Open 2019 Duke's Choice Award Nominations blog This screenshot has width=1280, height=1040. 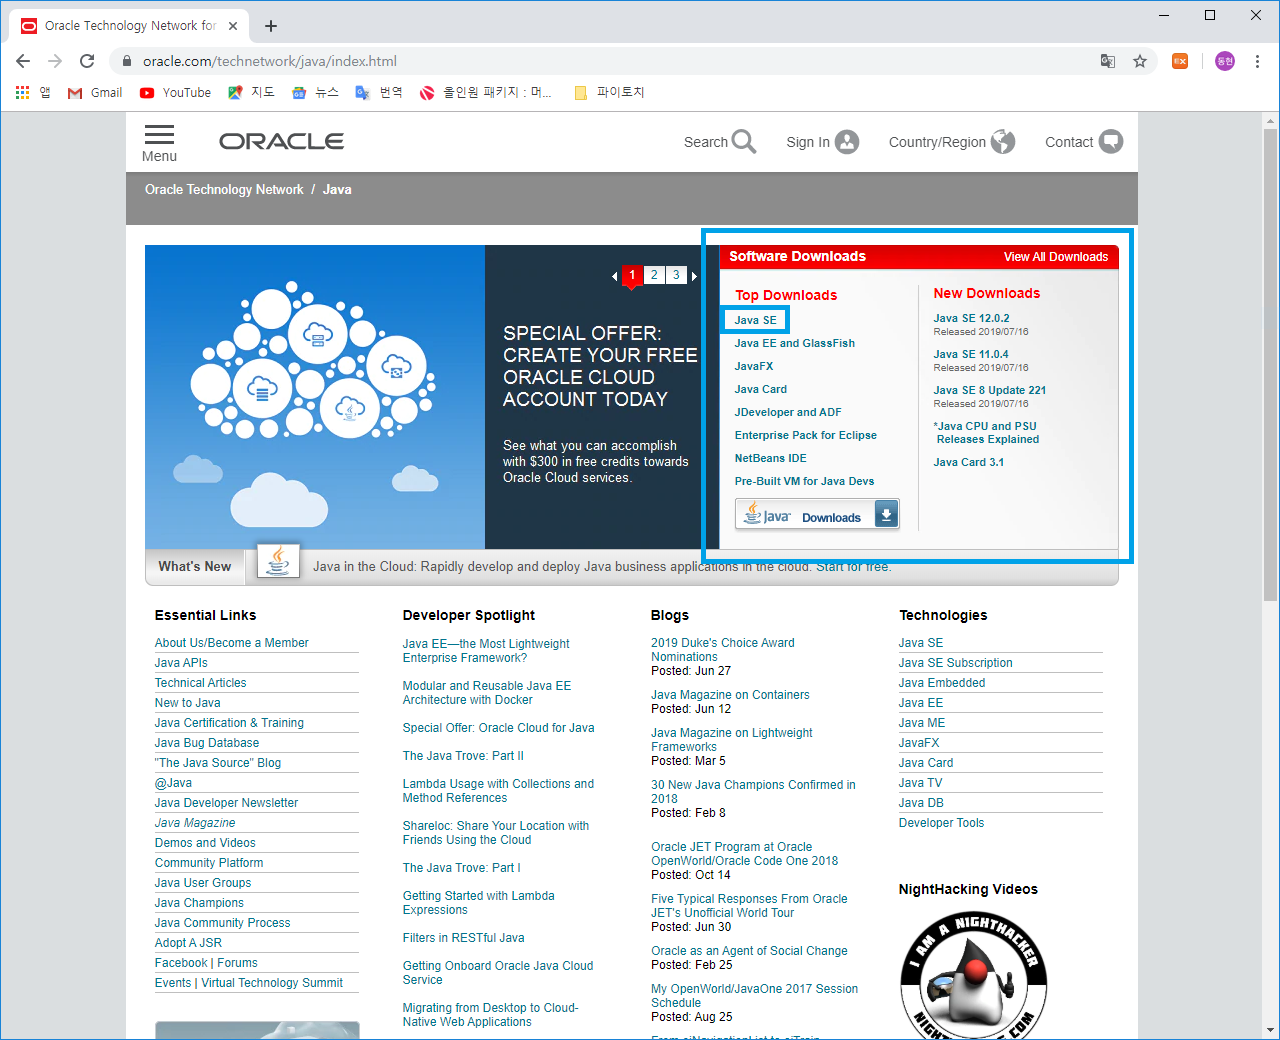pos(723,650)
